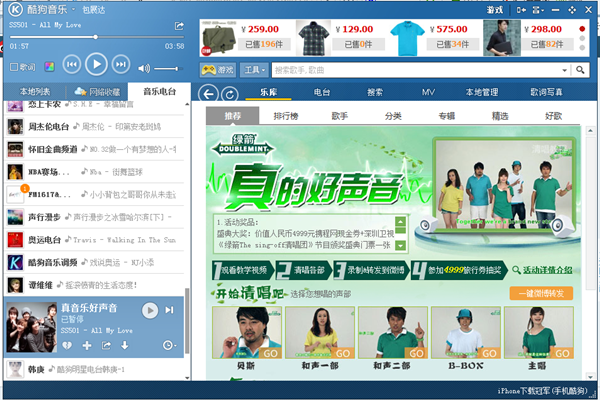Expand the KuGou title dropdown arrow
This screenshot has height=400, width=600.
tap(73, 9)
